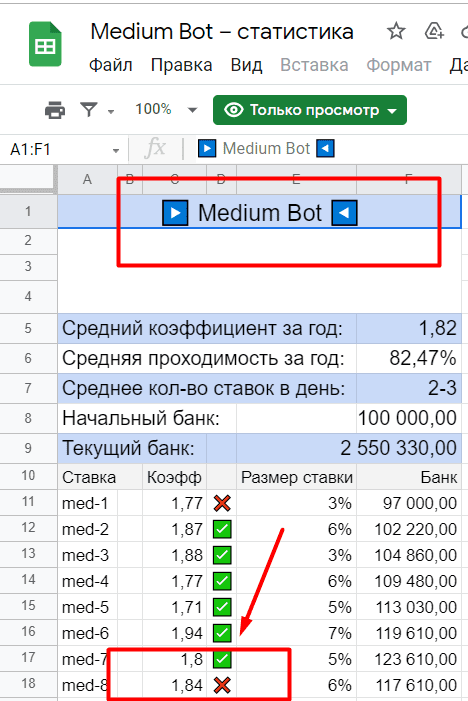Select column A header
468x701 pixels.
[x=88, y=179]
